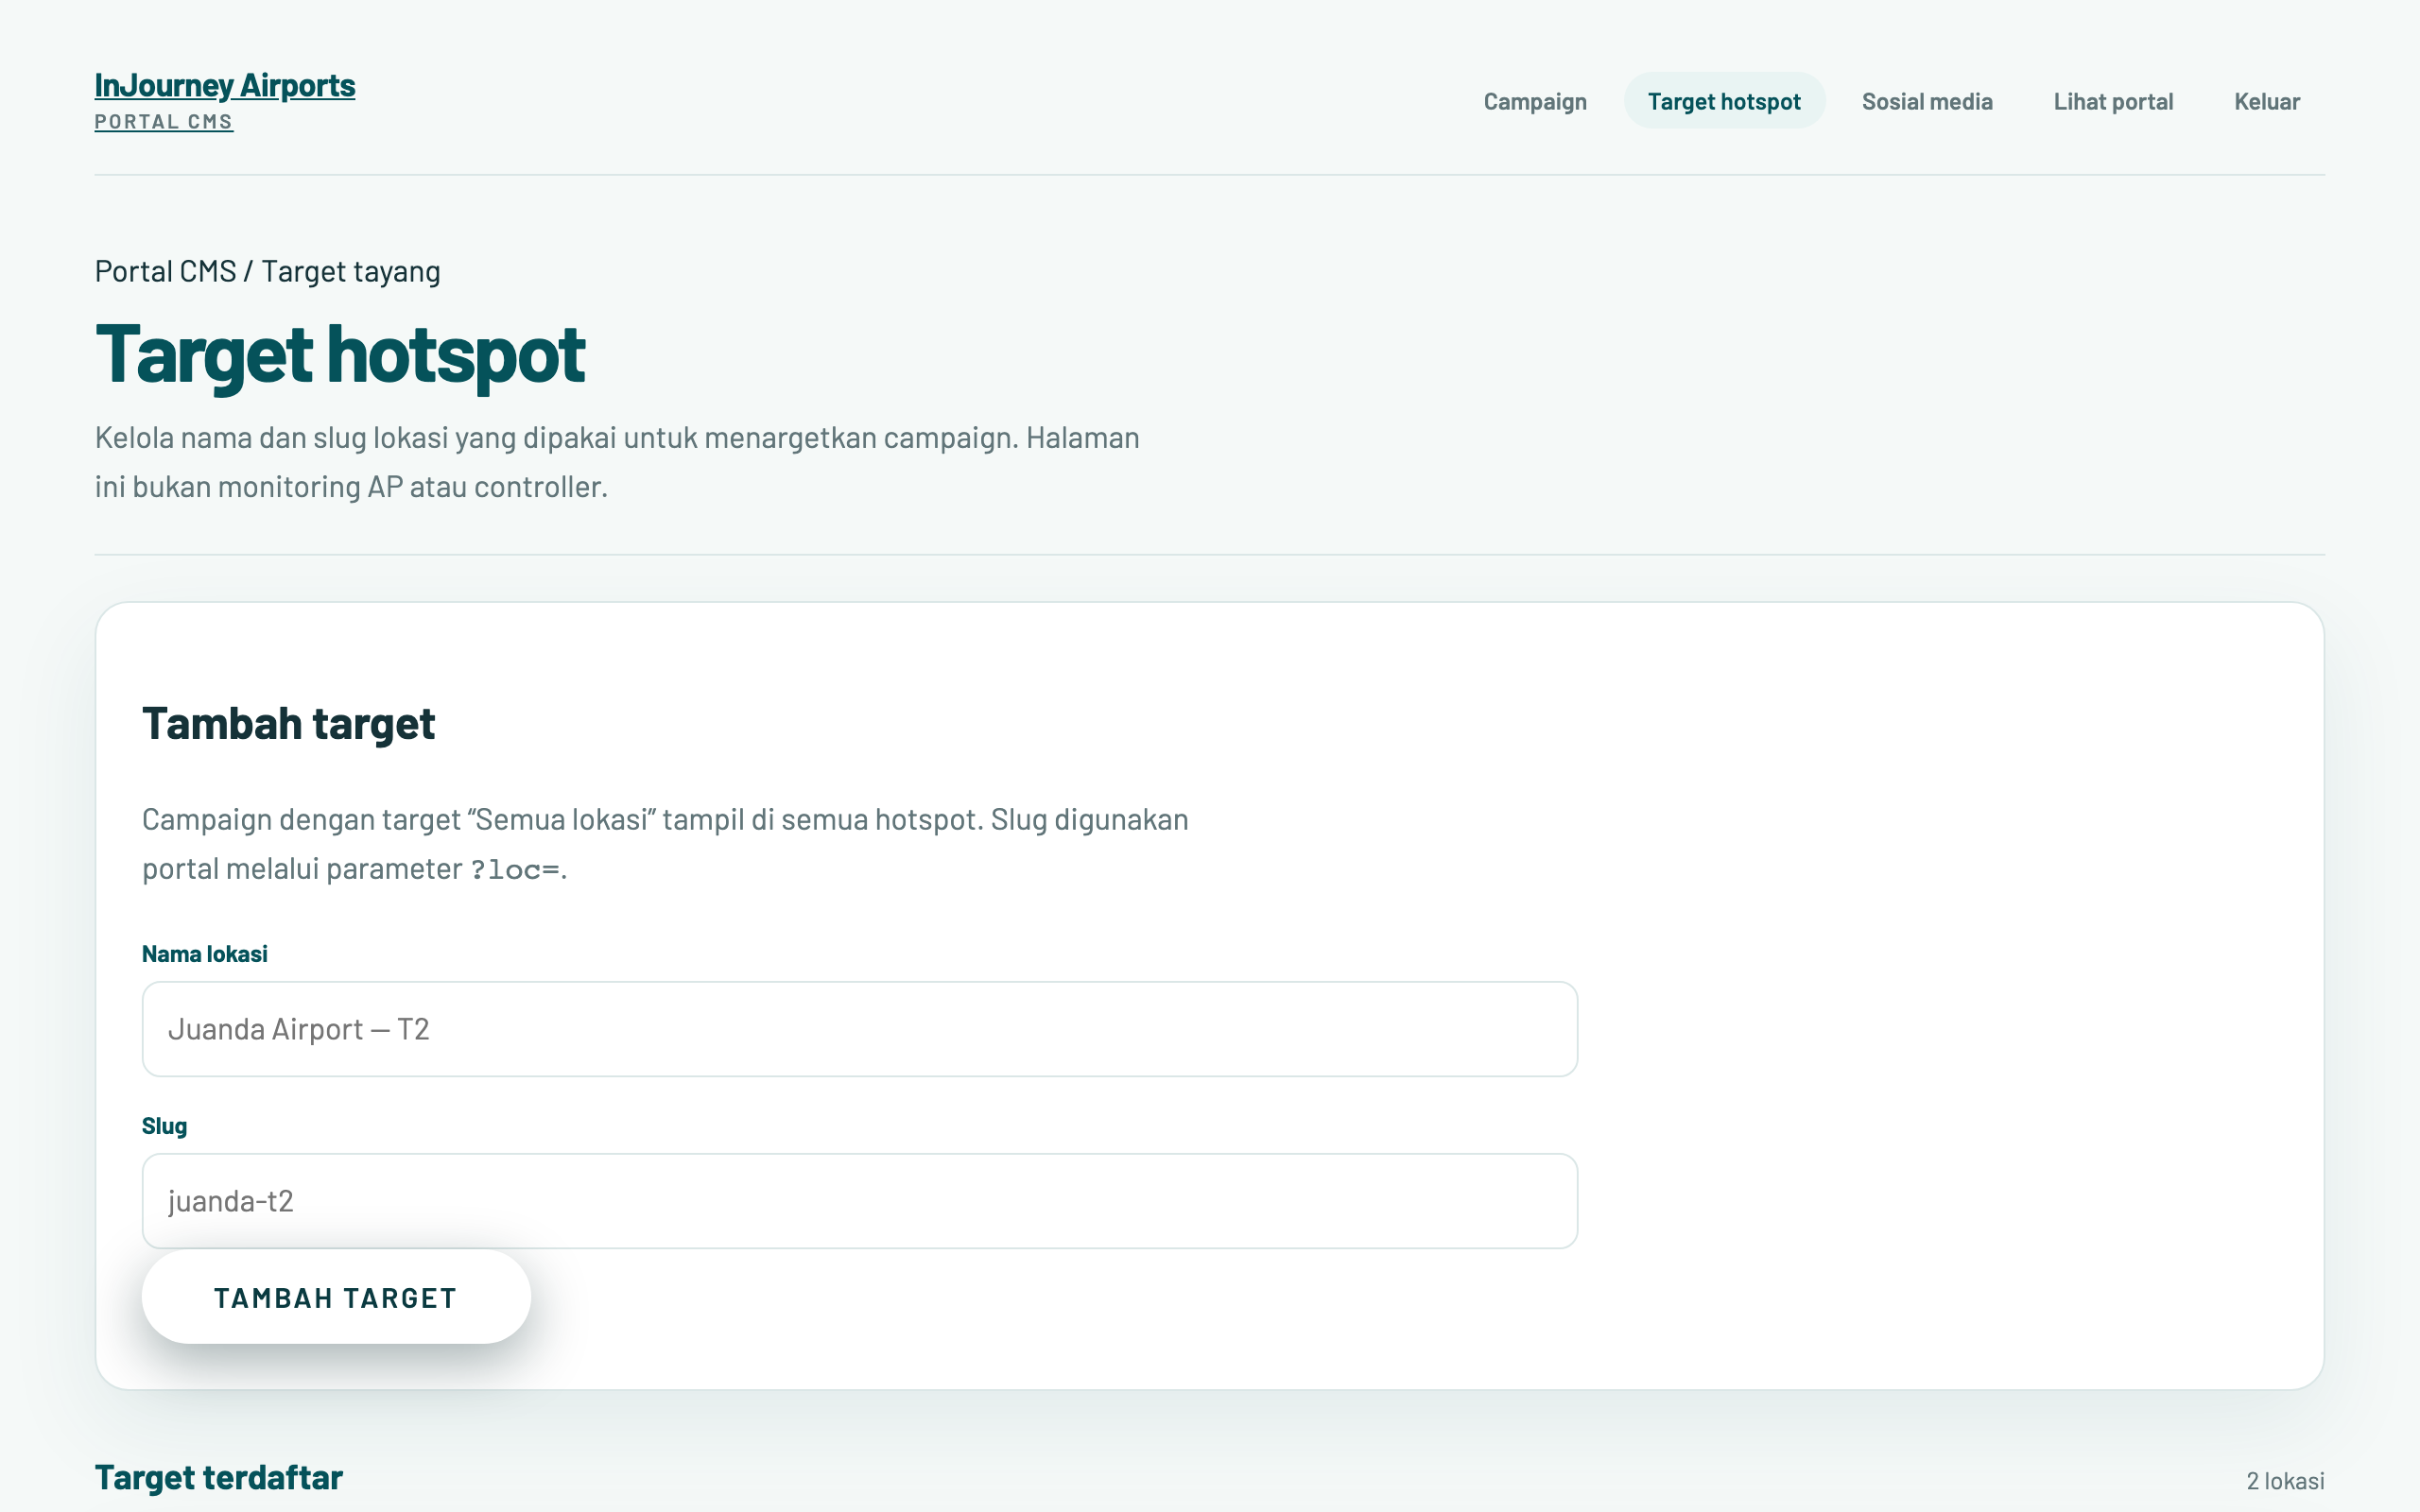Click the "Target terdaftar" section heading
Viewport: 2420px width, 1512px height.
click(x=219, y=1477)
